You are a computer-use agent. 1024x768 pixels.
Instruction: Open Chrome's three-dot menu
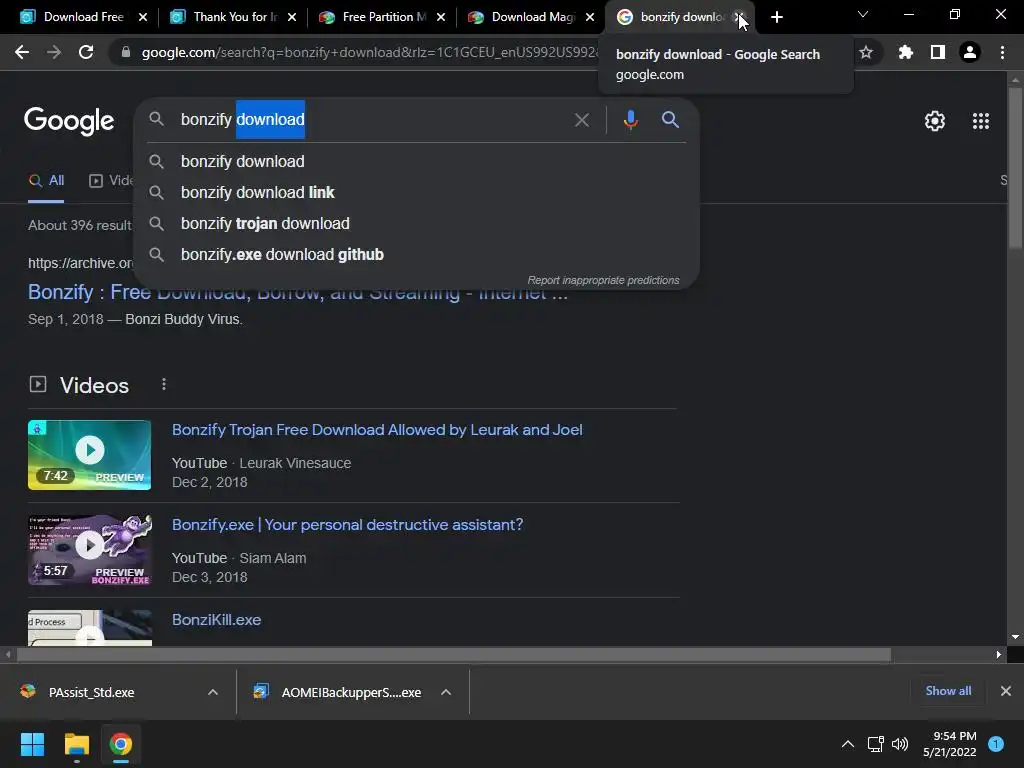[x=1002, y=52]
